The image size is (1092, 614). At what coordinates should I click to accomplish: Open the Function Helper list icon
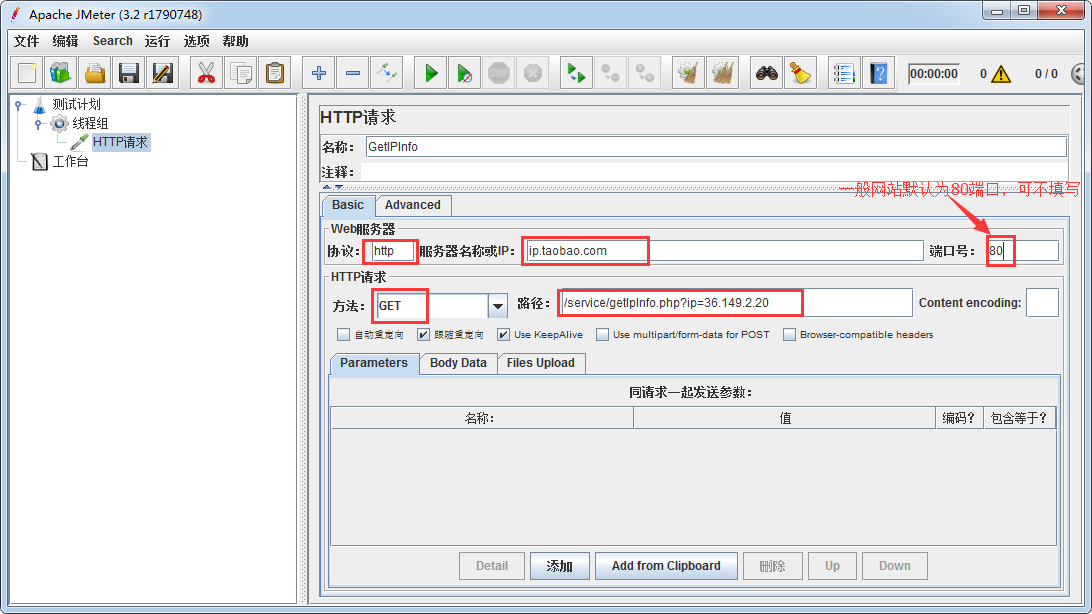[x=844, y=73]
